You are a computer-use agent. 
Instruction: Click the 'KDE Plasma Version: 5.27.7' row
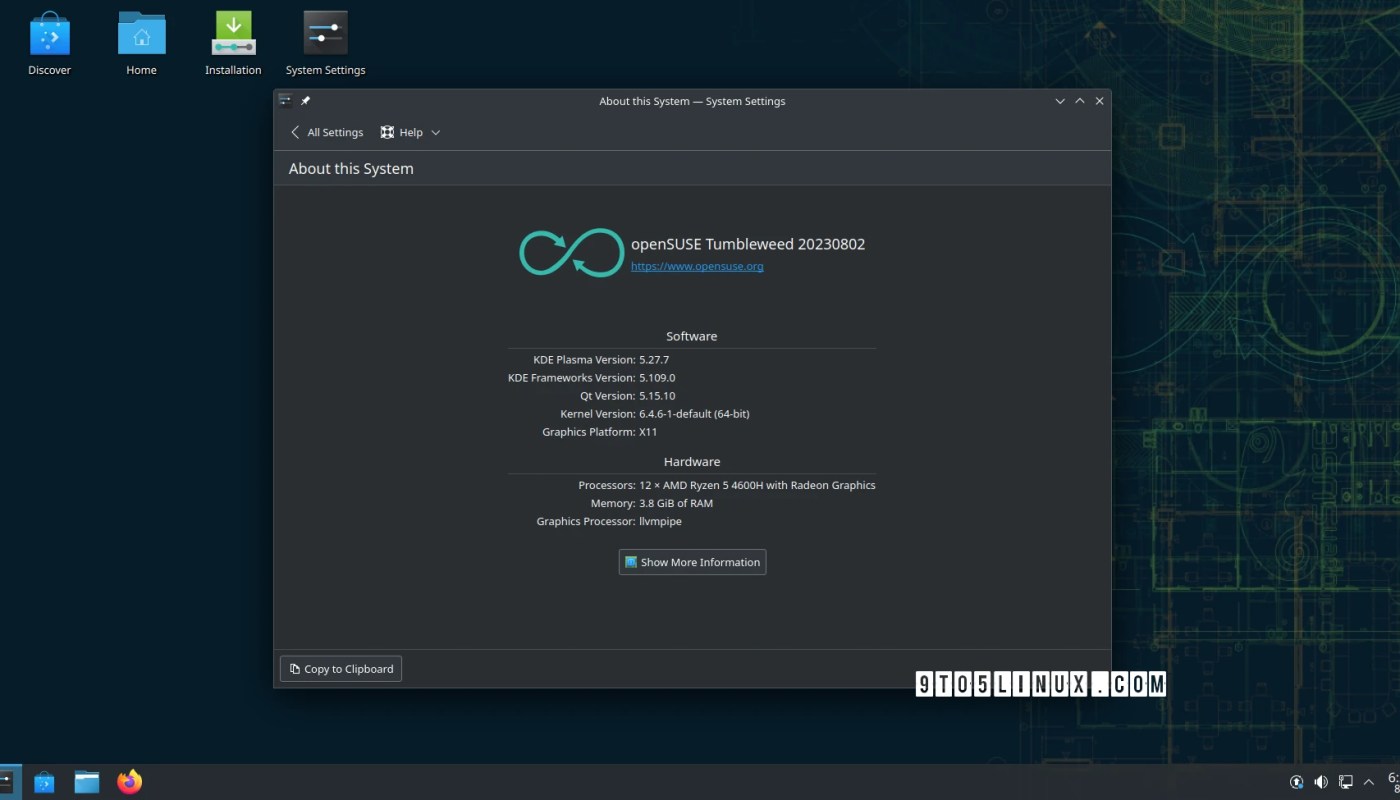click(x=601, y=360)
